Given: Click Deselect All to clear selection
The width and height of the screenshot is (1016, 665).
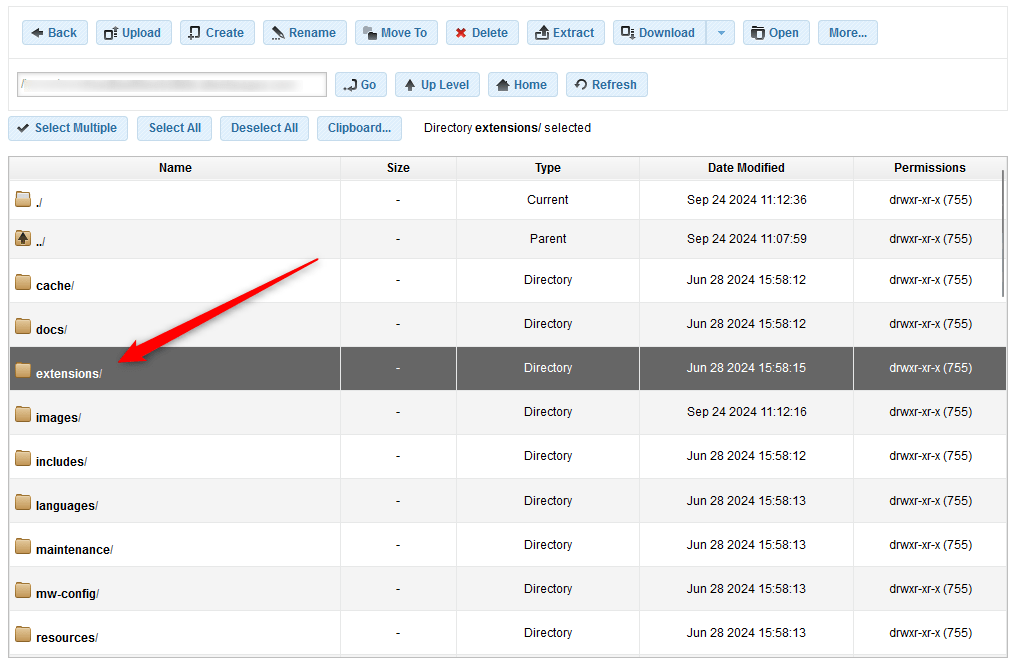Looking at the screenshot, I should 264,128.
